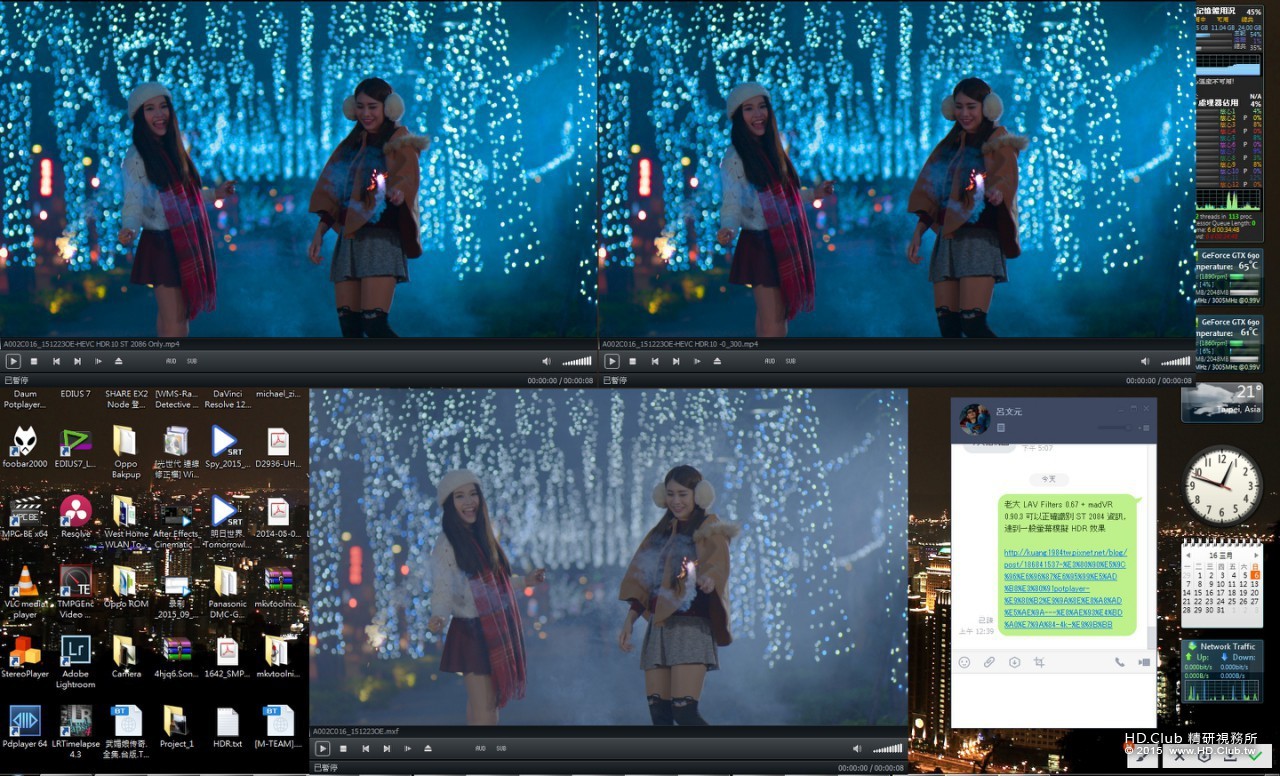
Task: Open AUD audio menu in ST 2086 Only.mp4 player
Action: (x=171, y=361)
